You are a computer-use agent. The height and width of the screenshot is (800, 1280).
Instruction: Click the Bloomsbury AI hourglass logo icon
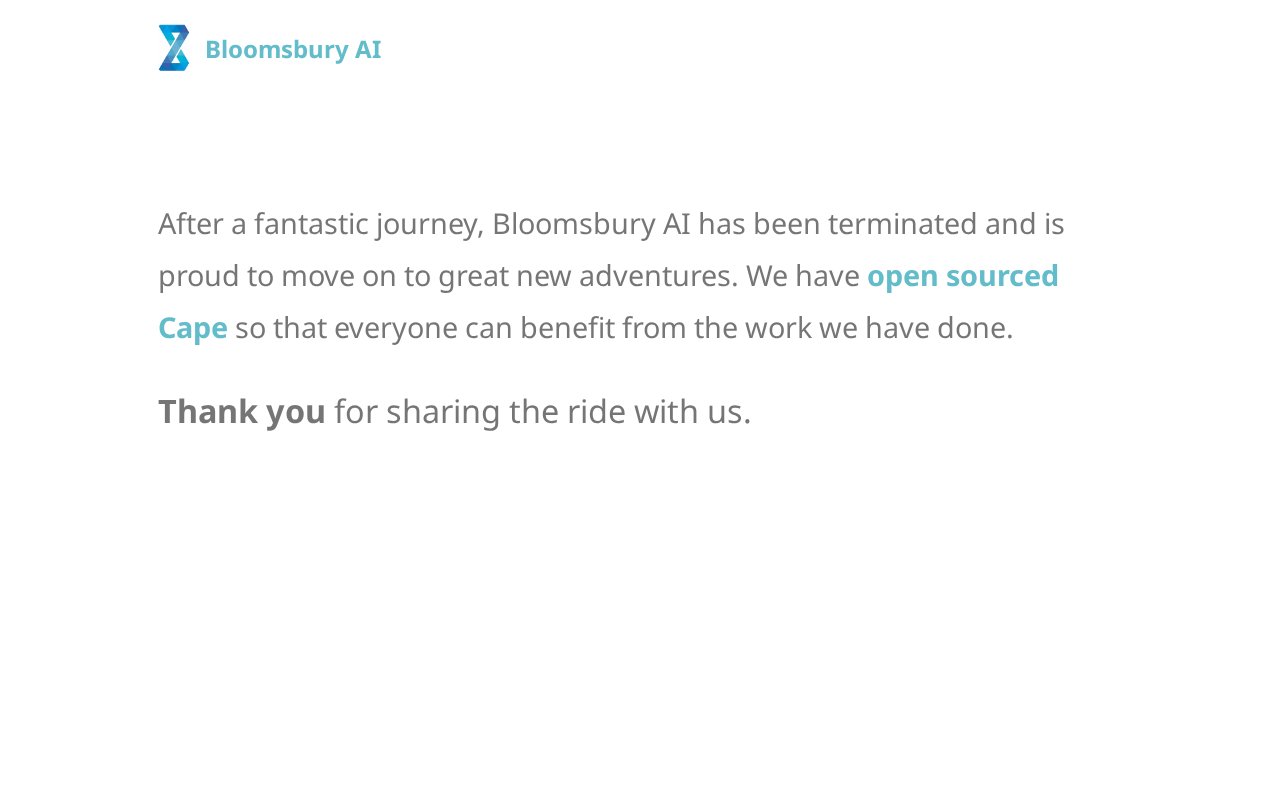[x=173, y=48]
